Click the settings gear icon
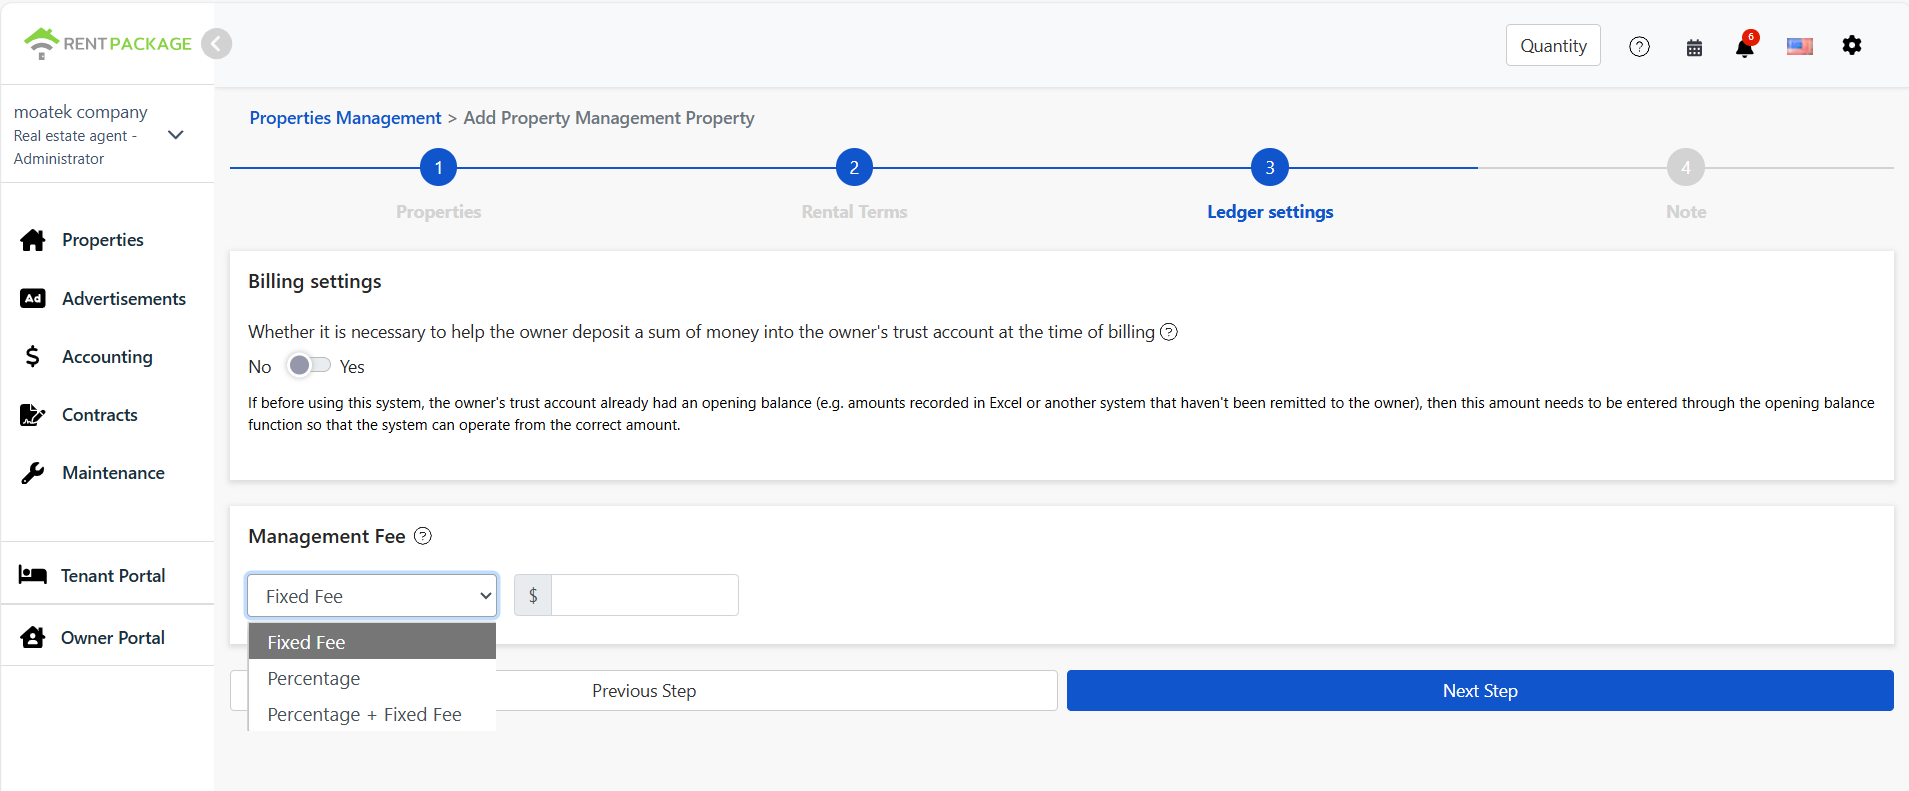This screenshot has width=1909, height=791. coord(1852,46)
